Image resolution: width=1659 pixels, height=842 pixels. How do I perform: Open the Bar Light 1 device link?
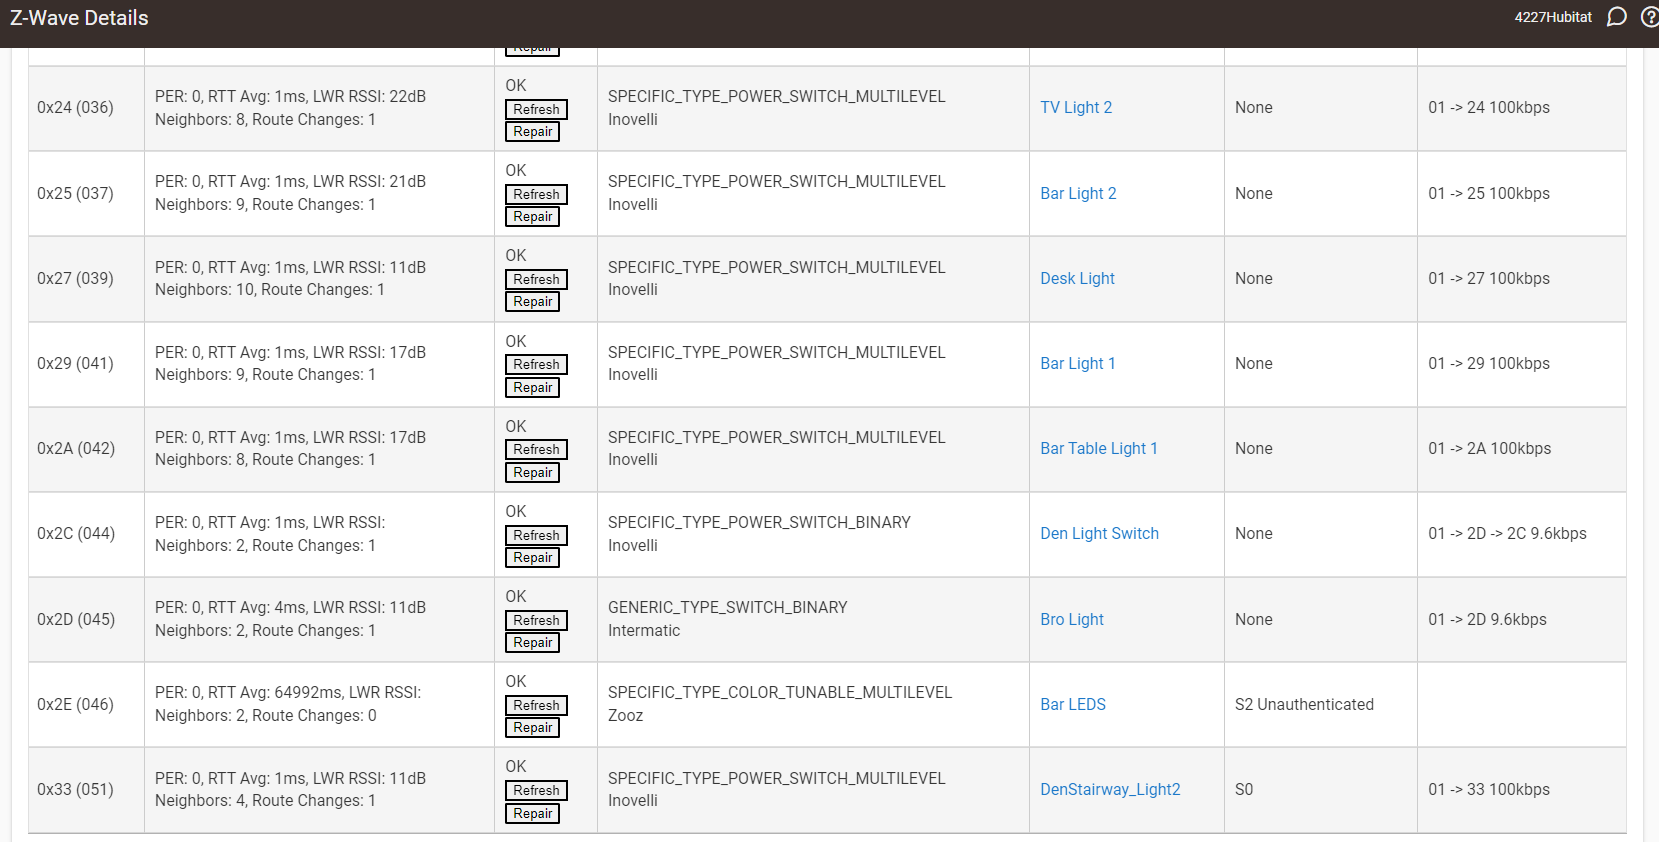tap(1078, 363)
